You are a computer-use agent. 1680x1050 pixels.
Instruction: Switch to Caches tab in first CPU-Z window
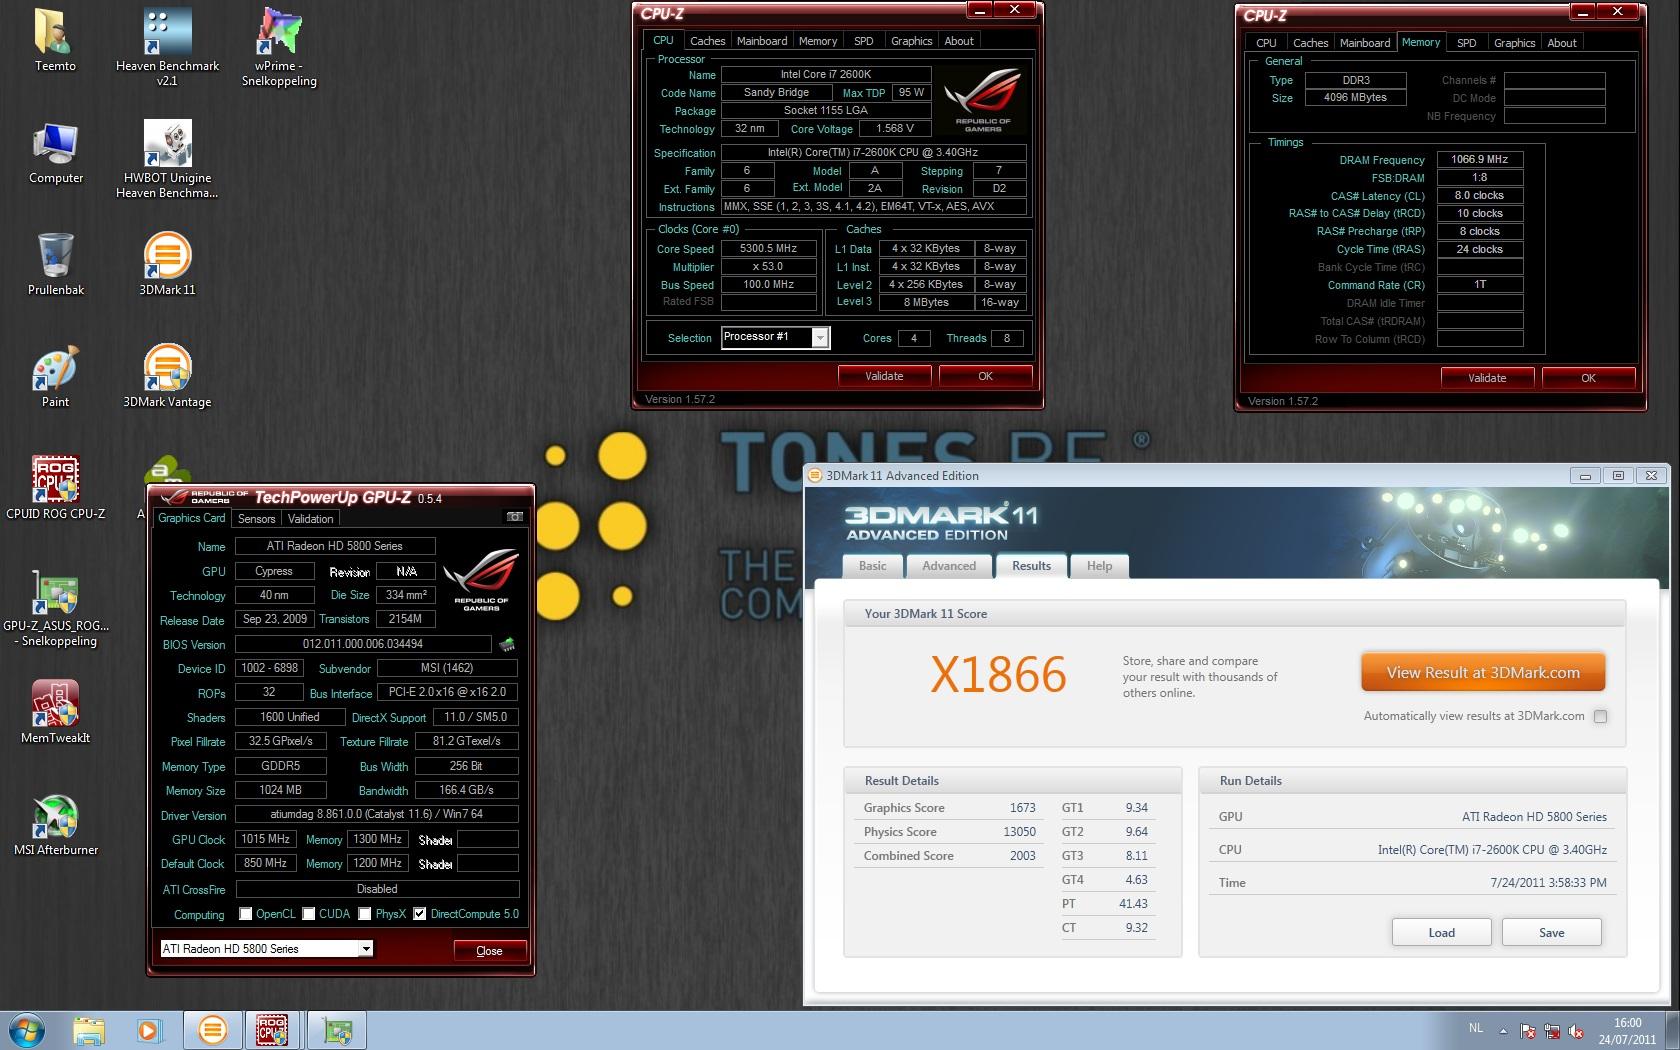point(707,41)
